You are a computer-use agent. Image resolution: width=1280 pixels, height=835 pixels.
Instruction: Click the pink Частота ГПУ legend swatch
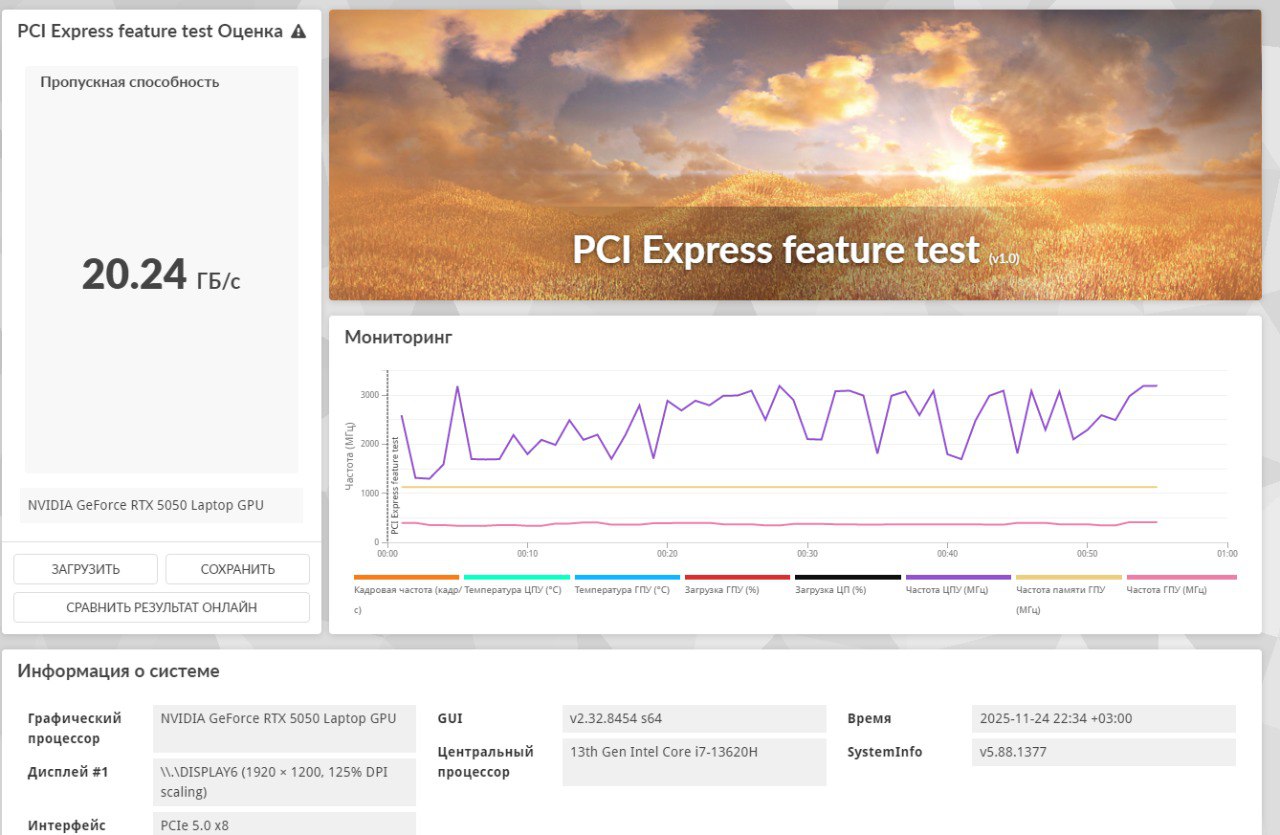point(1181,578)
